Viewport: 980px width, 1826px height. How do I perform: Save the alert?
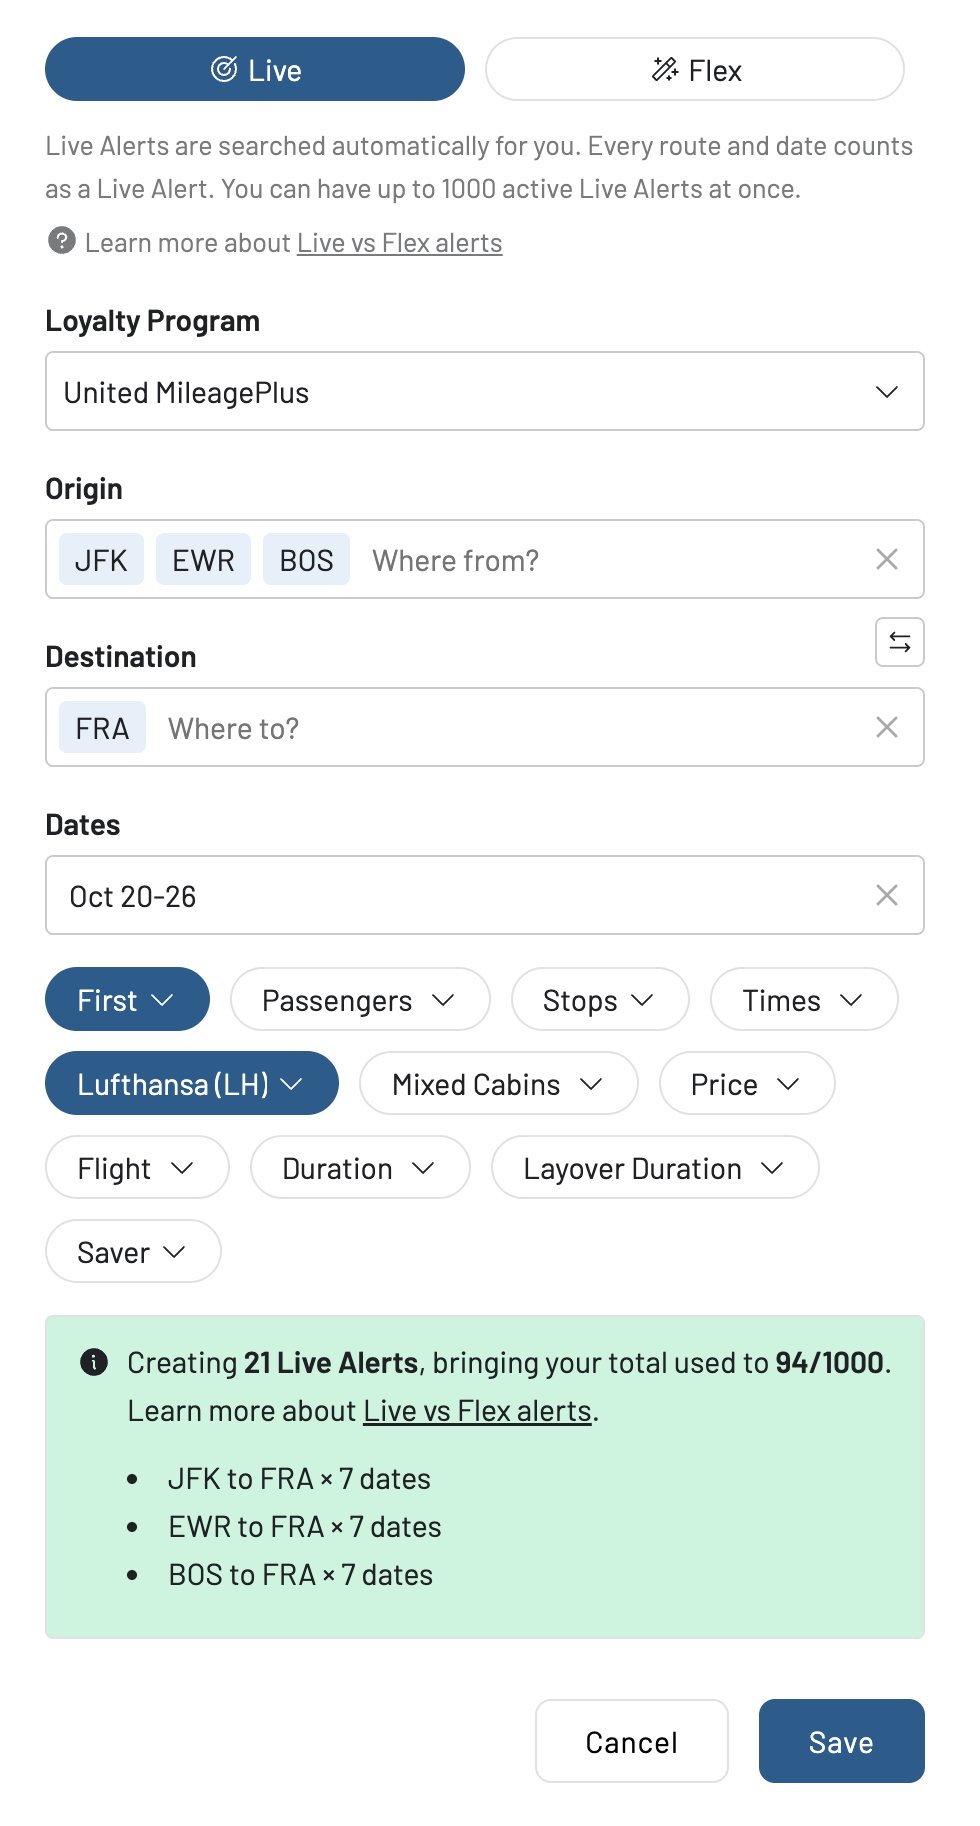tap(841, 1742)
